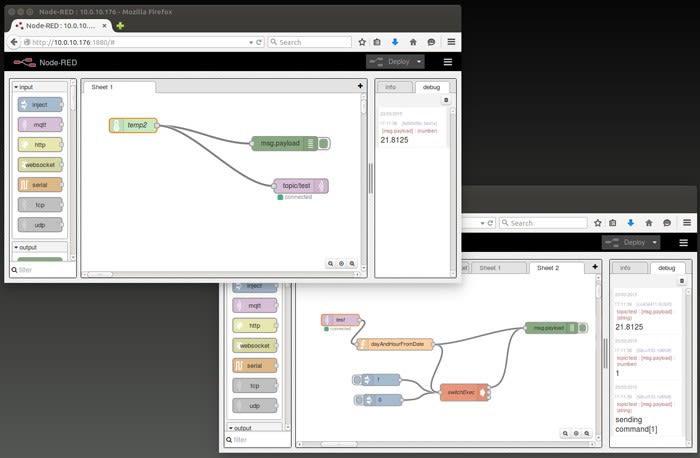Open debug sidebar tab in front window

click(x=432, y=87)
